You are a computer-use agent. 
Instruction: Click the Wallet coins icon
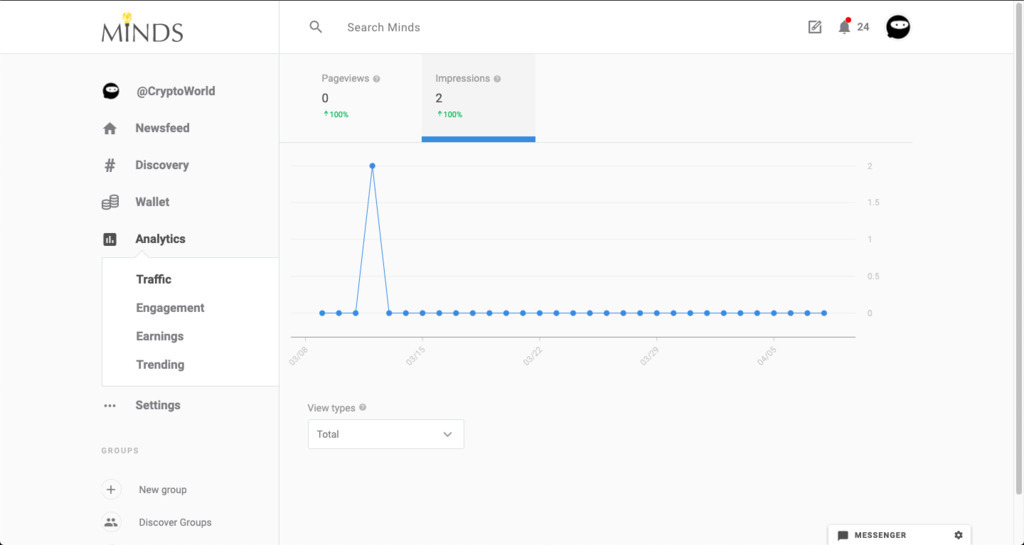pos(110,202)
